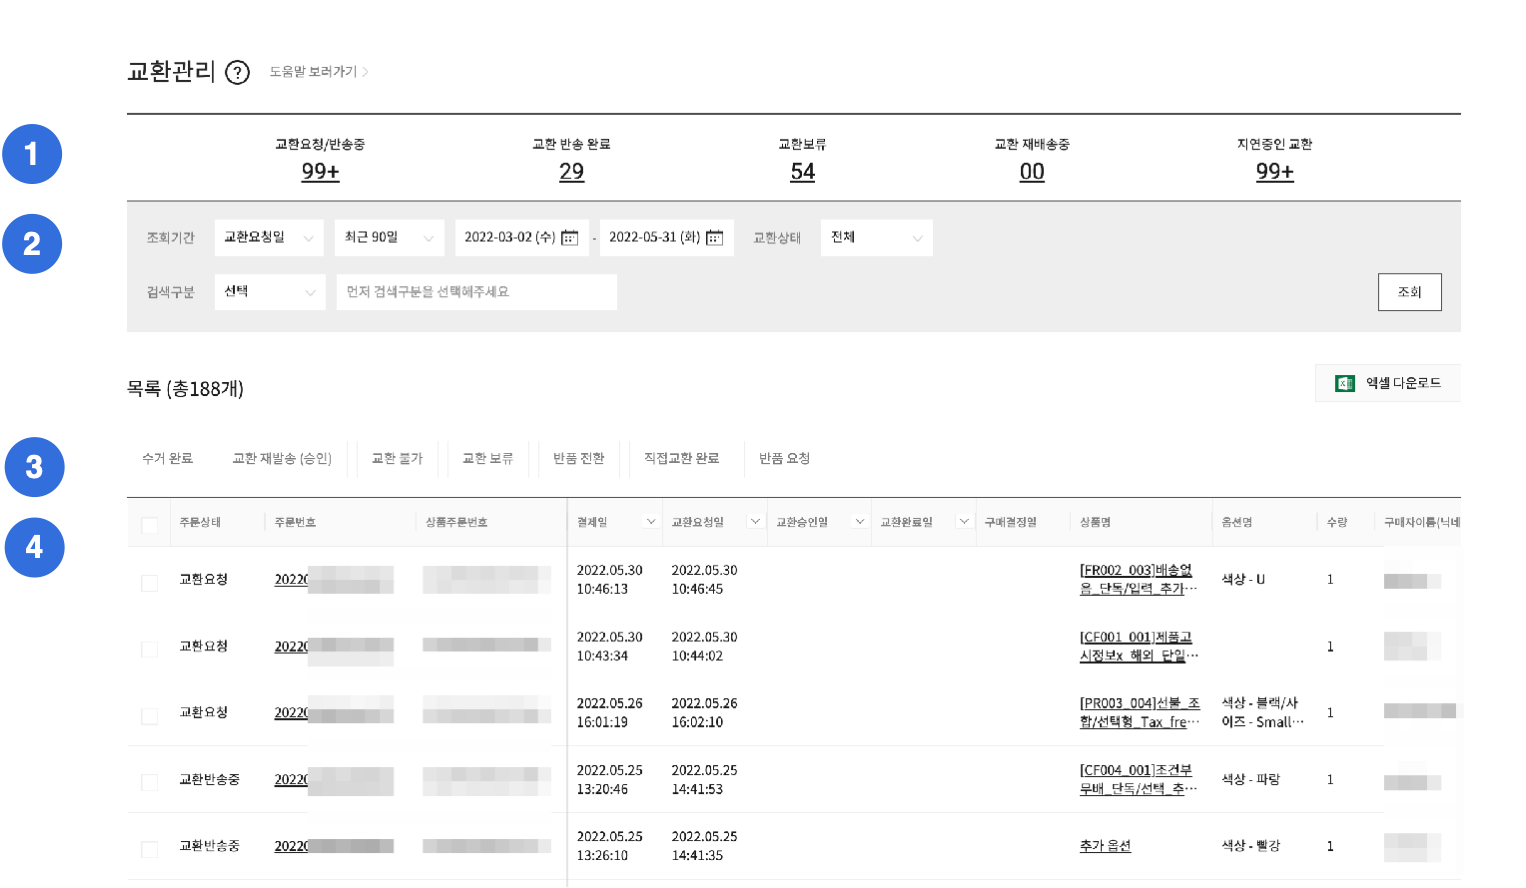
Task: Click the help question mark icon
Action: coord(237,73)
